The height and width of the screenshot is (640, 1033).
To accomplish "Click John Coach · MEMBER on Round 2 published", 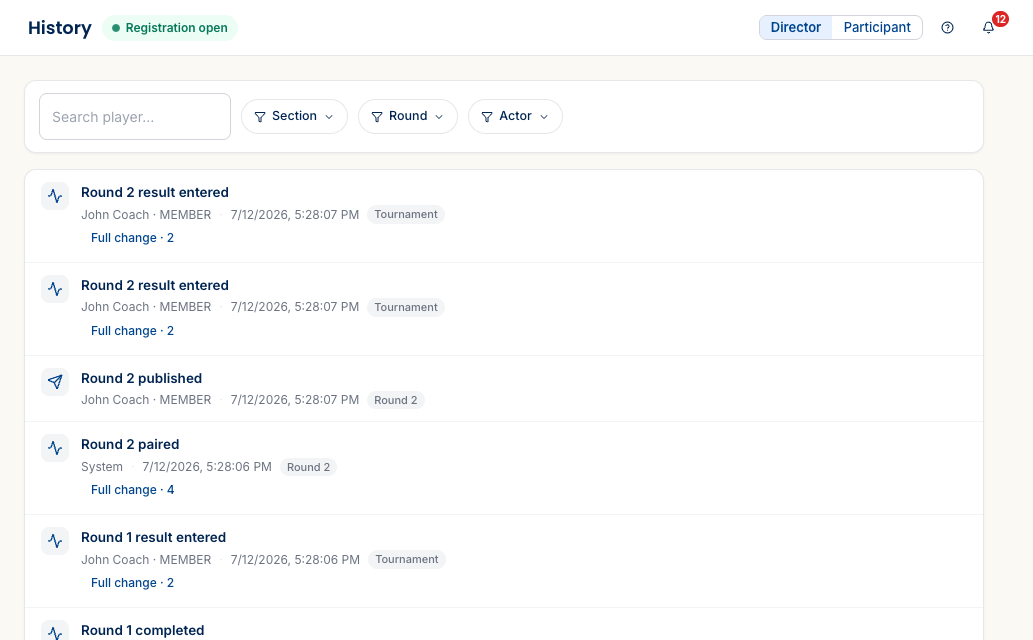I will [146, 400].
